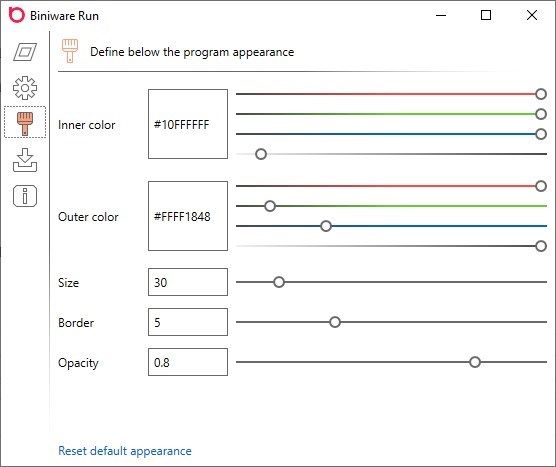This screenshot has width=556, height=467.
Task: Click the Border value field
Action: [188, 322]
